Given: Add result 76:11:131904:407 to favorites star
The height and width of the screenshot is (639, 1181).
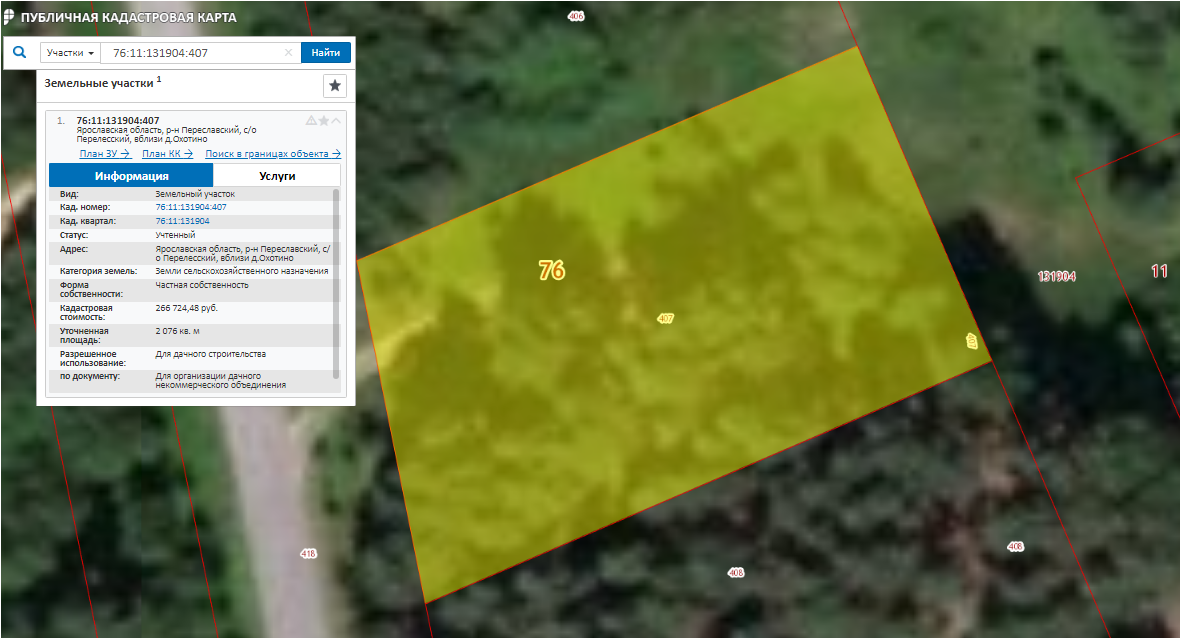Looking at the screenshot, I should pos(324,121).
